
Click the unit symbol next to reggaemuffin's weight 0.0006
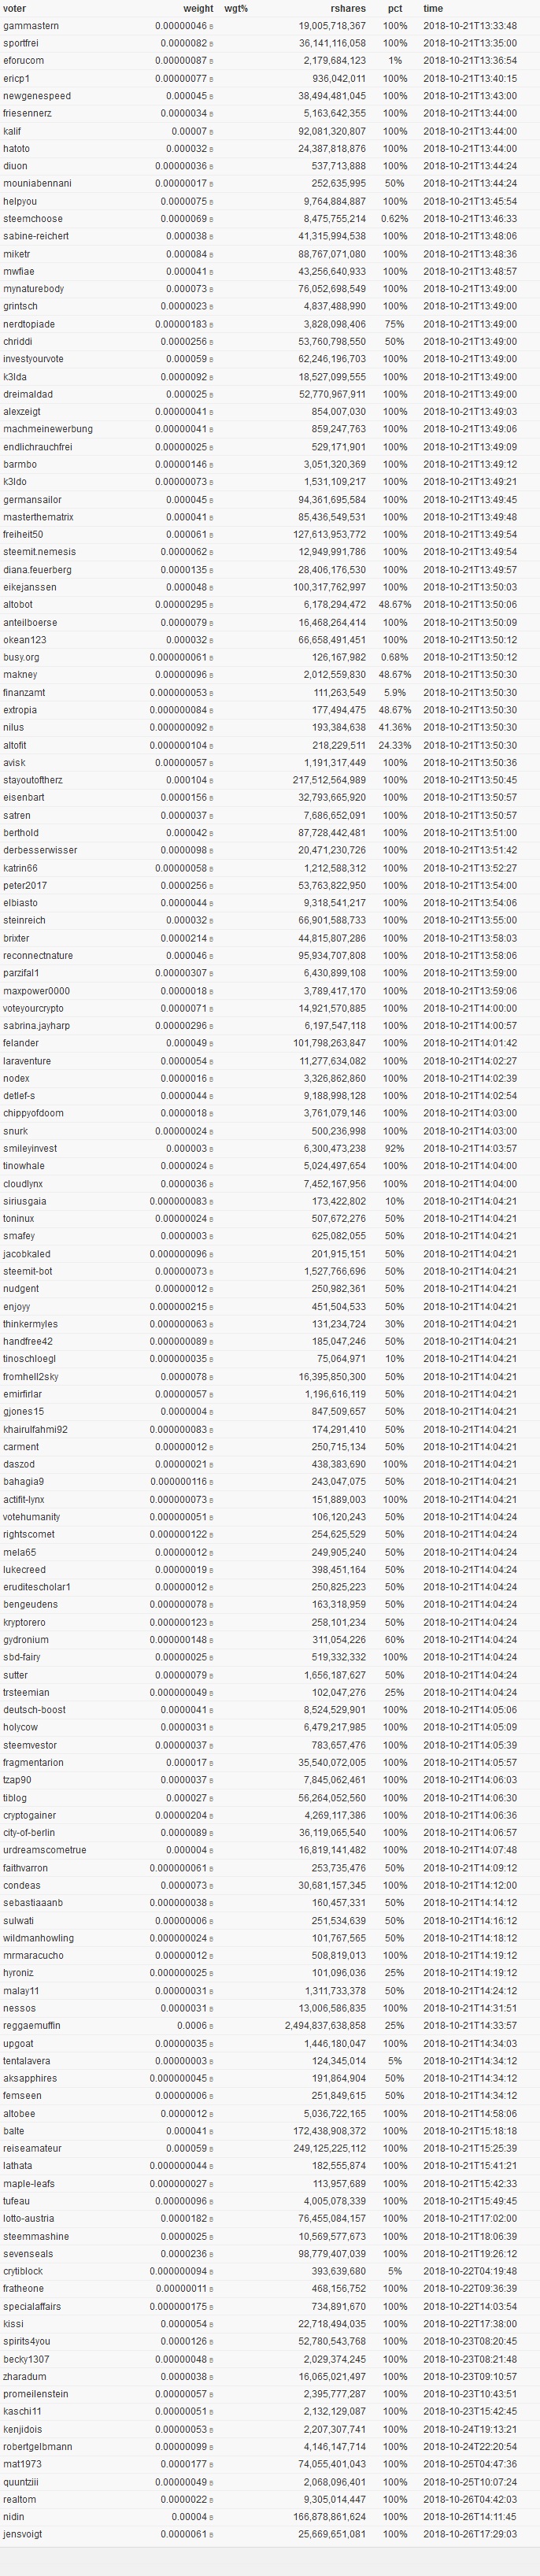(211, 2026)
